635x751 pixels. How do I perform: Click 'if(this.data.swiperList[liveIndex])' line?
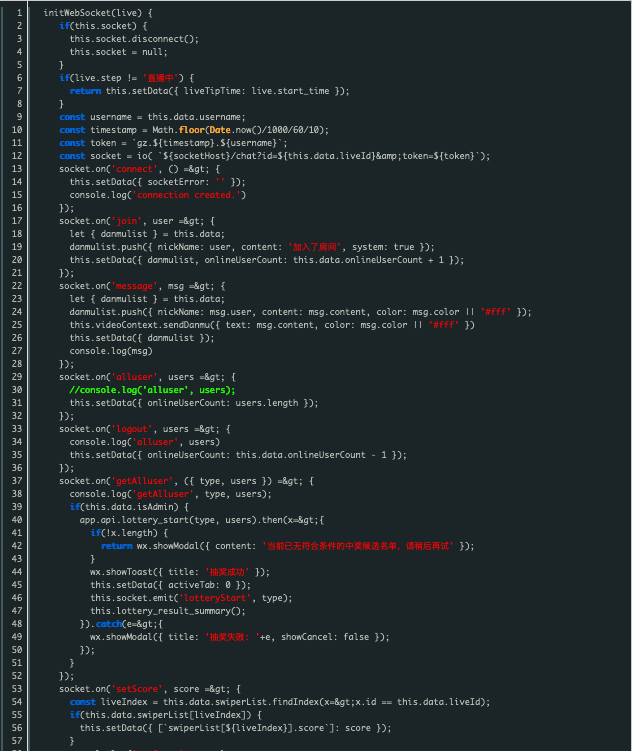click(166, 715)
